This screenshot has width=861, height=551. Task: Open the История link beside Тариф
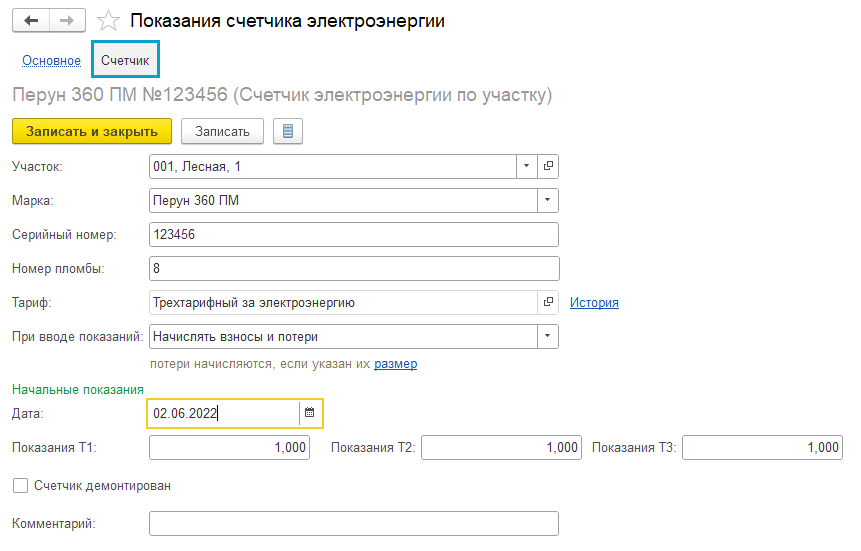coord(594,302)
